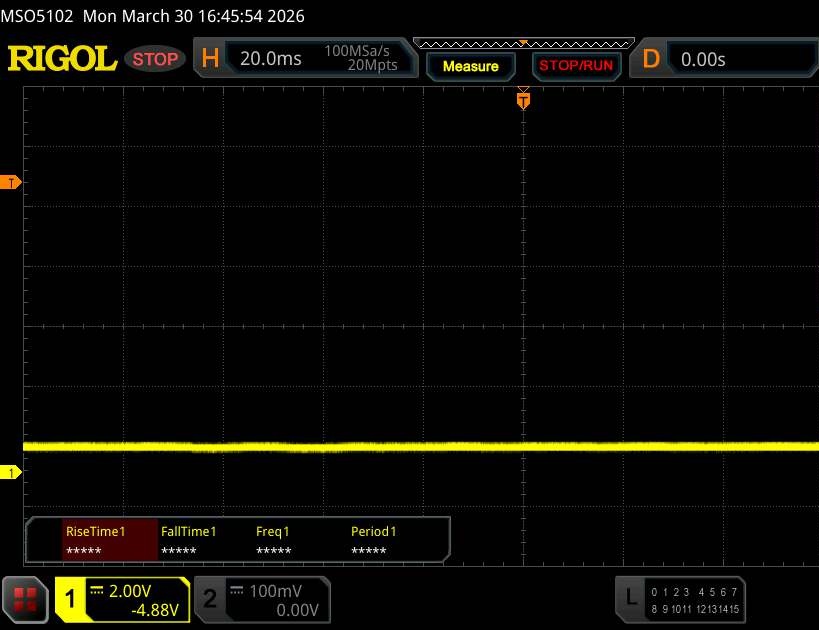Image resolution: width=819 pixels, height=630 pixels.
Task: Click the waveform memory position bar
Action: [x=522, y=43]
